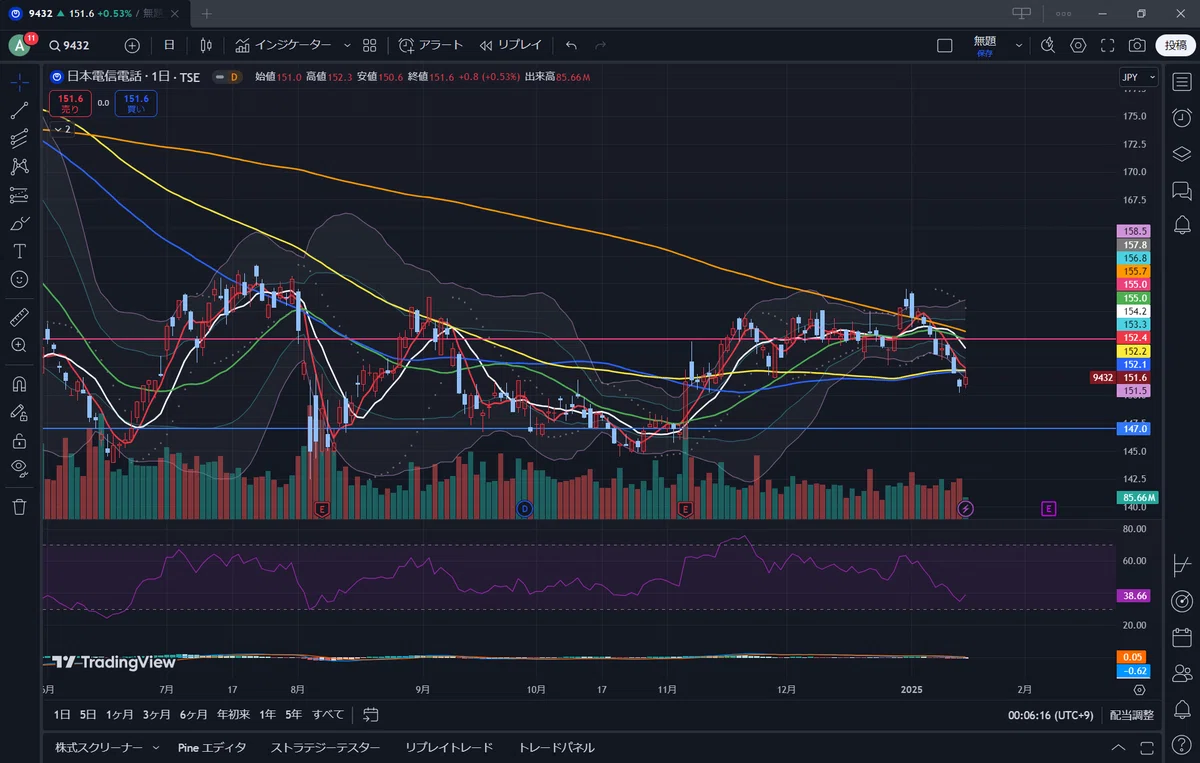Open the compare or add symbol button

point(132,45)
